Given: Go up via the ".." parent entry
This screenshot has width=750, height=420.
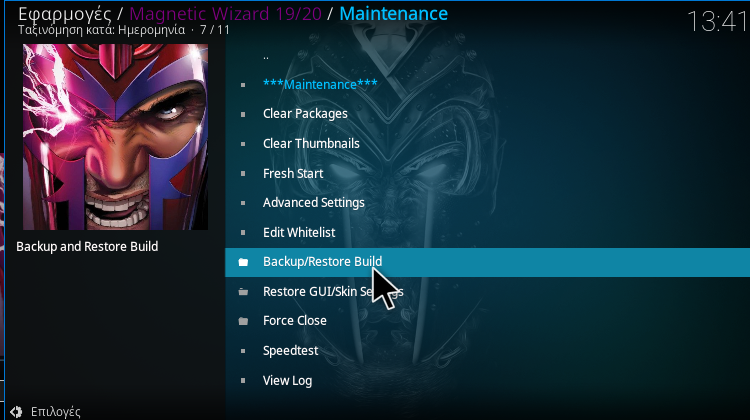Looking at the screenshot, I should coord(487,56).
